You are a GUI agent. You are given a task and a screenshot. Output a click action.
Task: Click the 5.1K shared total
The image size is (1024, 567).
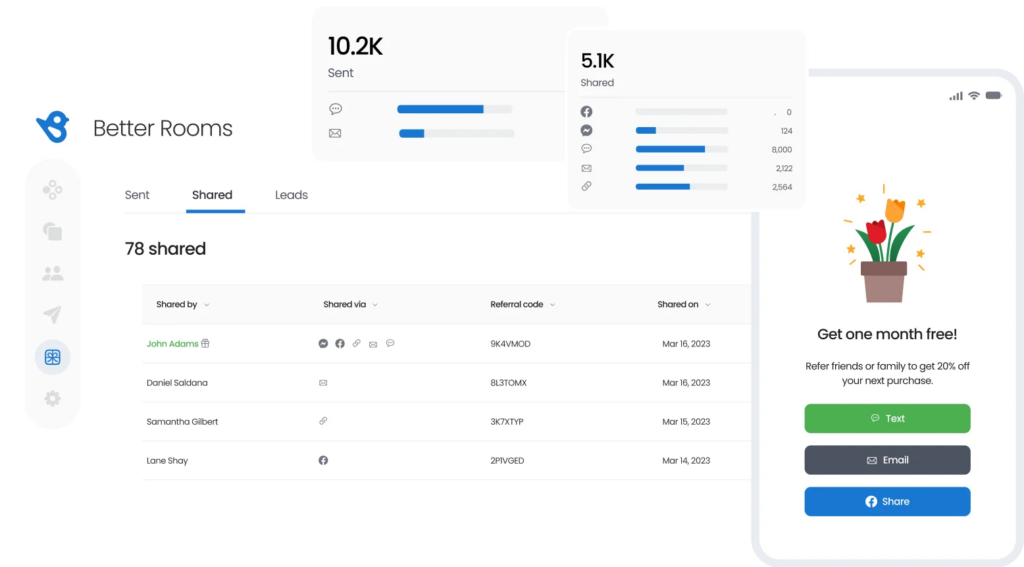click(x=598, y=61)
